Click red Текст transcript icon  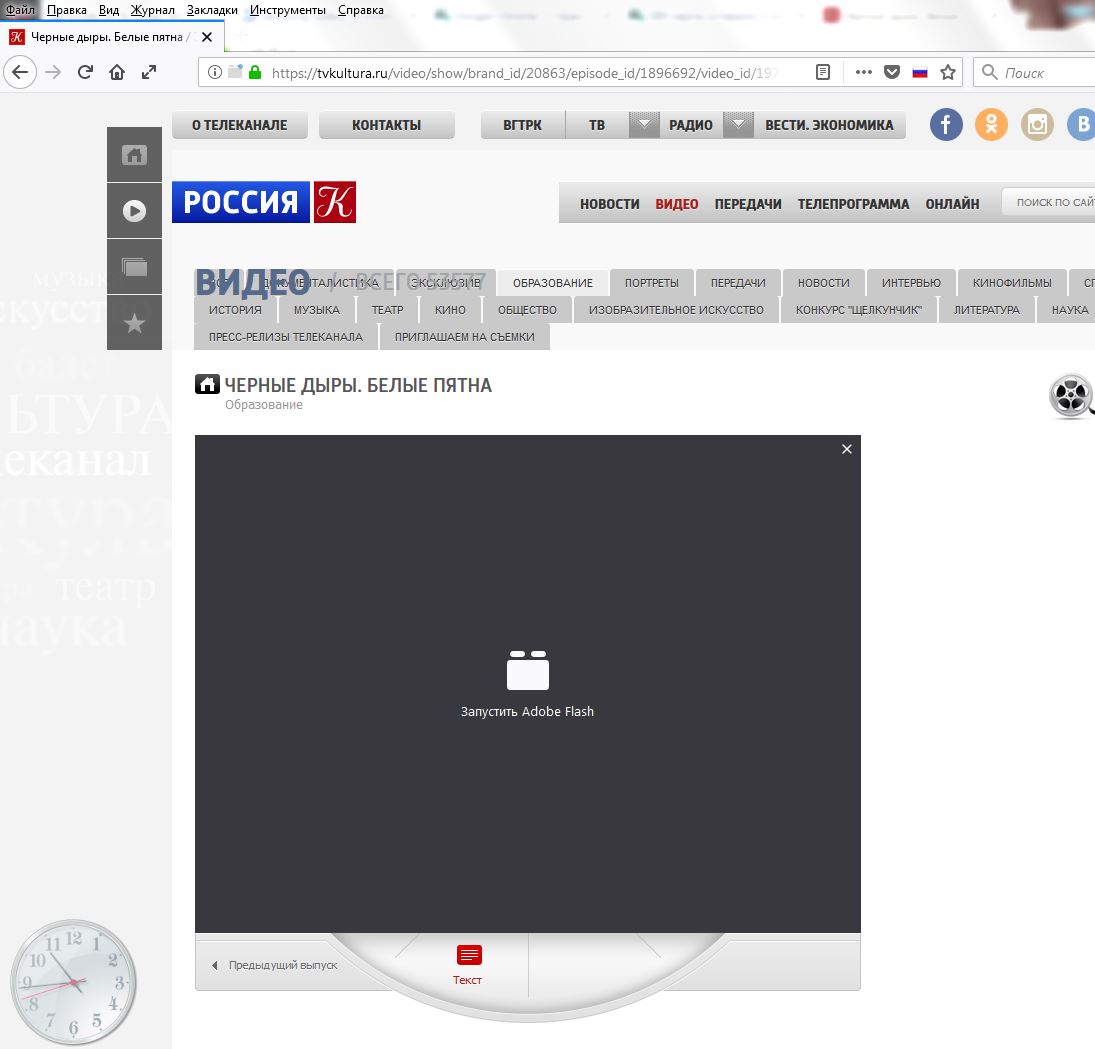468,965
